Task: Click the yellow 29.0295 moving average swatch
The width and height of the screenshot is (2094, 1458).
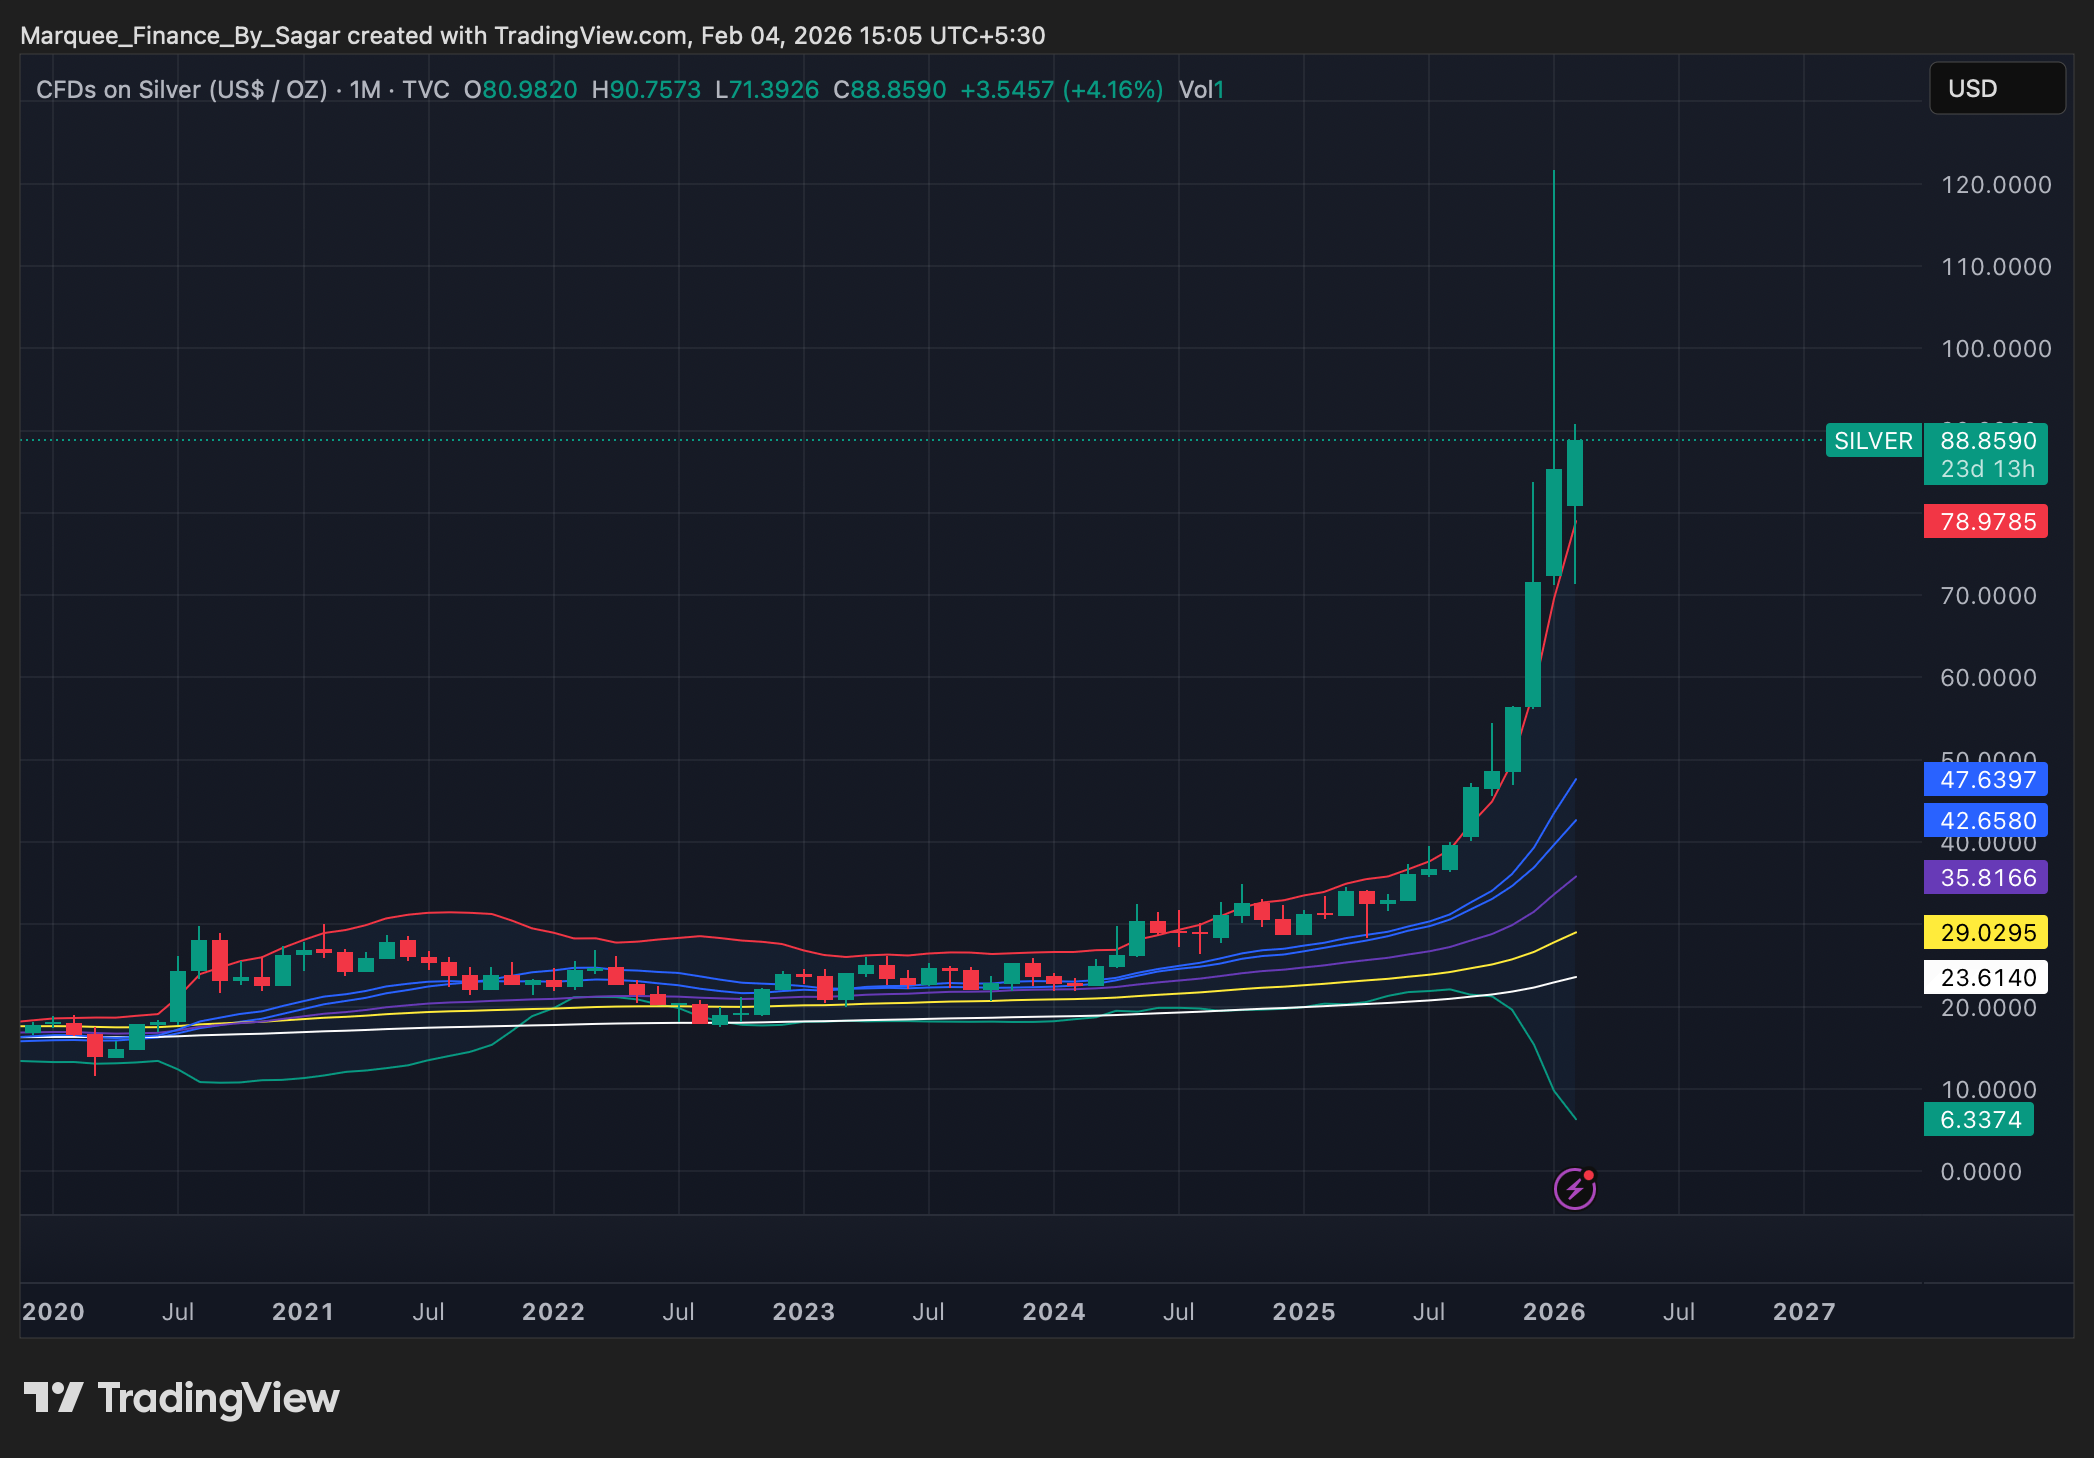Action: click(x=1985, y=932)
